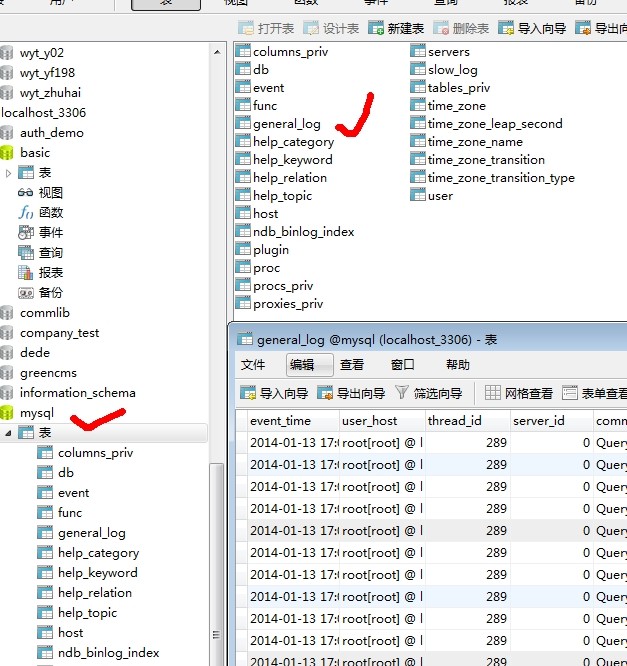
Task: Expand the 表 node under basic database
Action: (10, 173)
